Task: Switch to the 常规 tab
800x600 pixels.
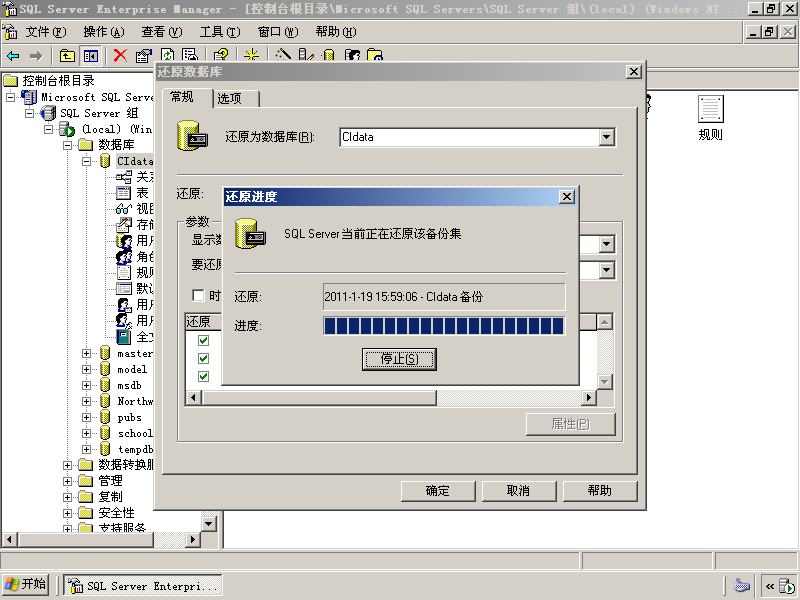Action: 188,97
